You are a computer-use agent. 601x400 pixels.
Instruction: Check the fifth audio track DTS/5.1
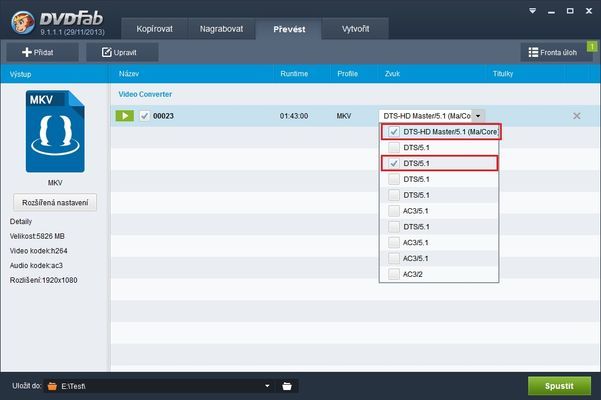point(394,195)
